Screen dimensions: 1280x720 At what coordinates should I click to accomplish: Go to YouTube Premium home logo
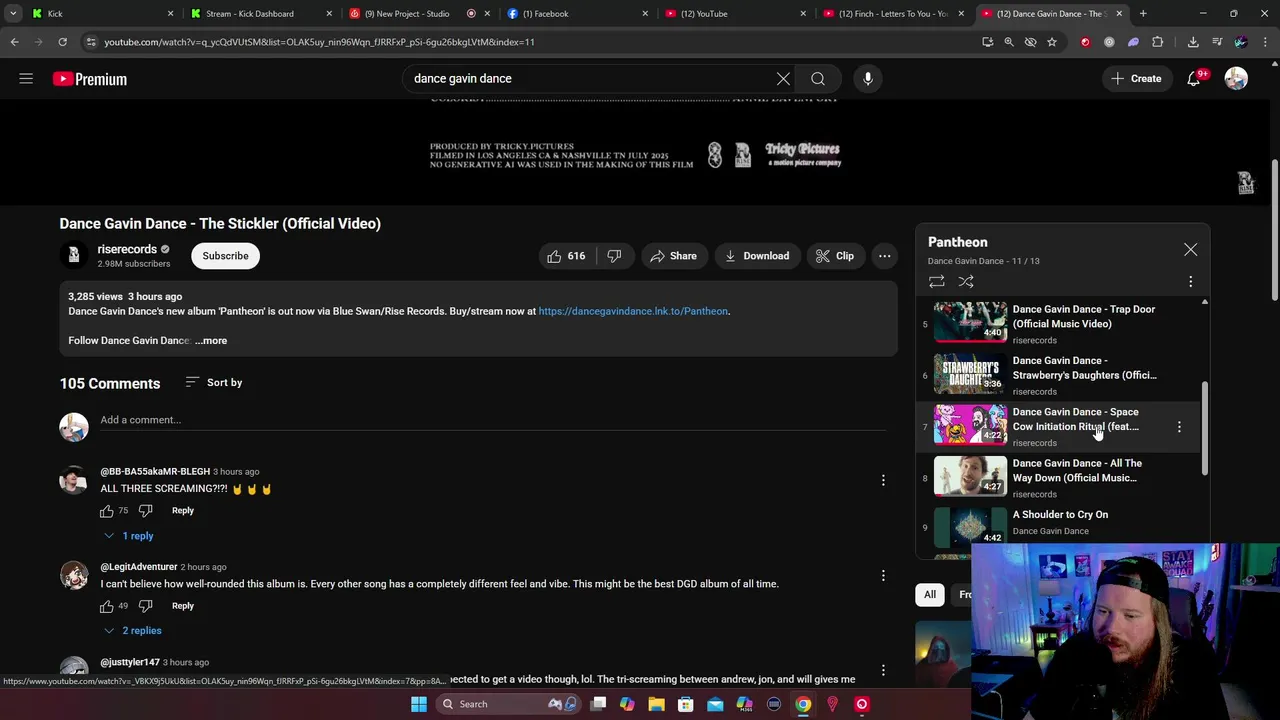[90, 79]
